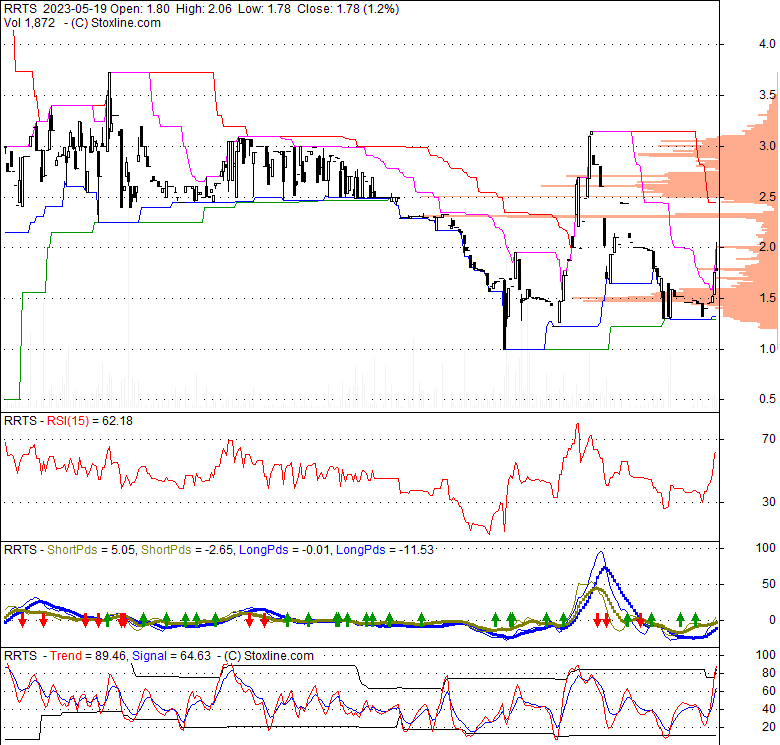This screenshot has width=780, height=745.
Task: Click the 20 label on Trend panel axis
Action: [x=769, y=727]
